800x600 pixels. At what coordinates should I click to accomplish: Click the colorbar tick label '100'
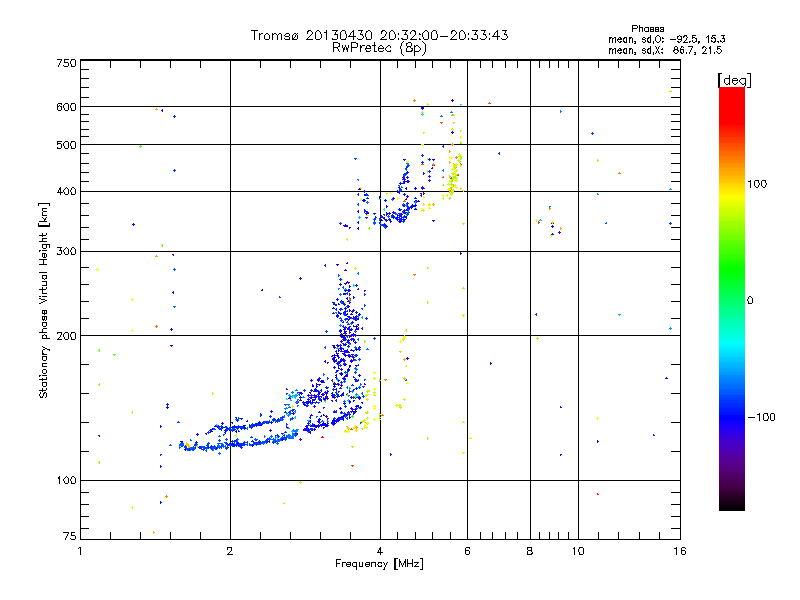pyautogui.click(x=757, y=184)
